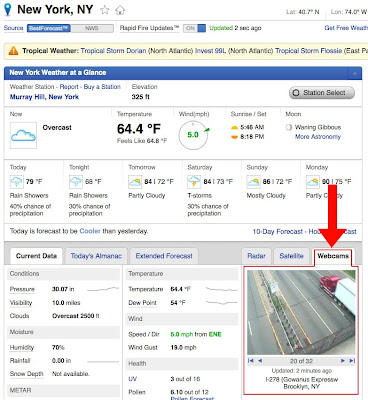Viewport: 368px width, 400px height.
Task: Select BestForecast as the source
Action: pos(49,28)
